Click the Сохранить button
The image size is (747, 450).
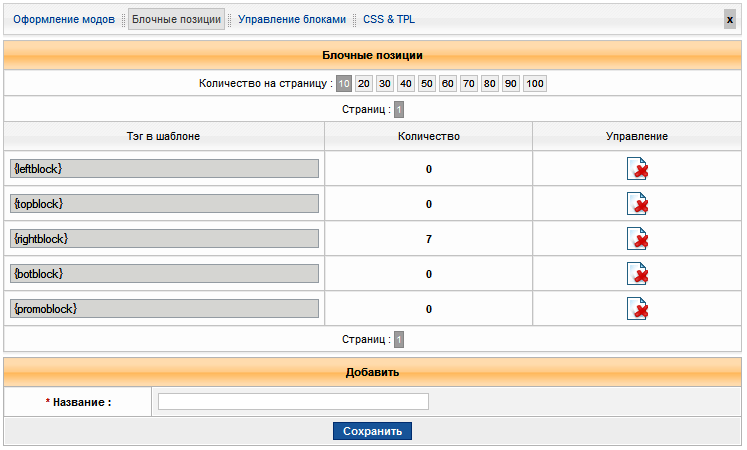click(x=372, y=431)
